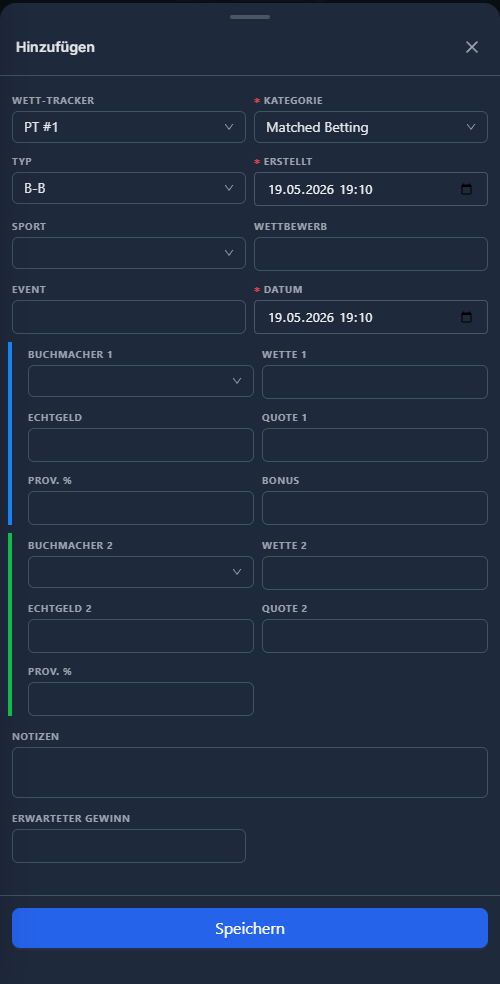Grab the sheet drag handle at top

tap(250, 17)
